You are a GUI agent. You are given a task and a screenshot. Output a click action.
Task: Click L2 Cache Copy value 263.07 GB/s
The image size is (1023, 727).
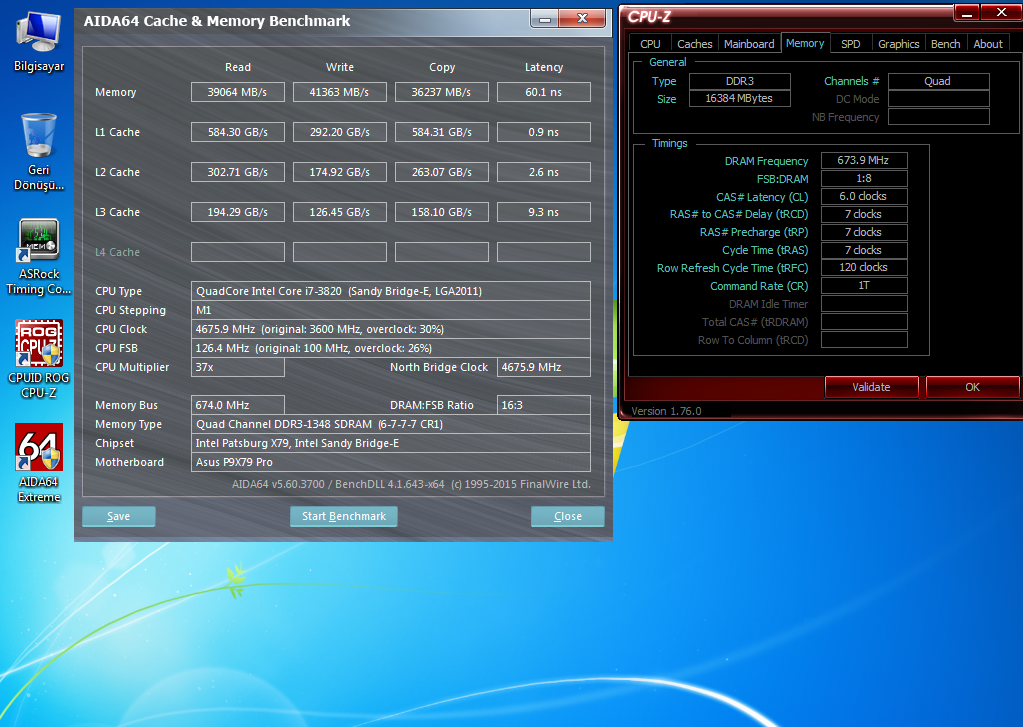pos(442,172)
